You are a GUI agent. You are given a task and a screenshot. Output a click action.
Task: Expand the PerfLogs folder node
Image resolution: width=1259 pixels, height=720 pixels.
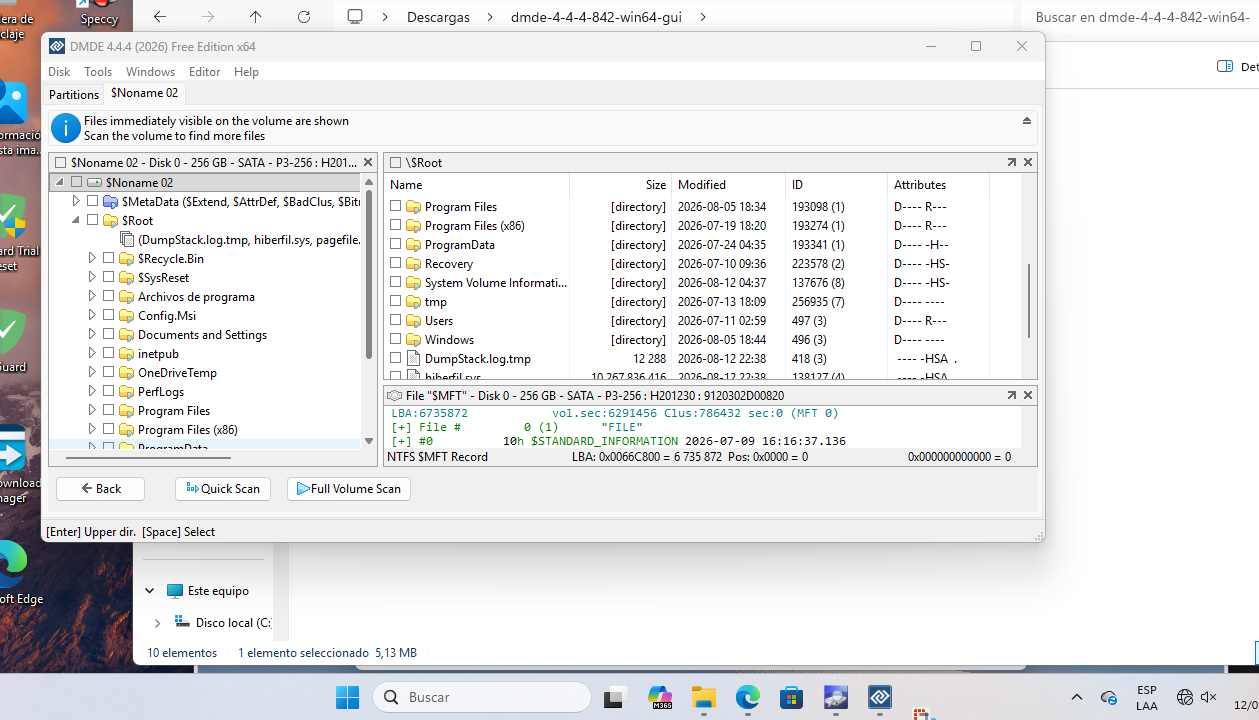coord(92,391)
